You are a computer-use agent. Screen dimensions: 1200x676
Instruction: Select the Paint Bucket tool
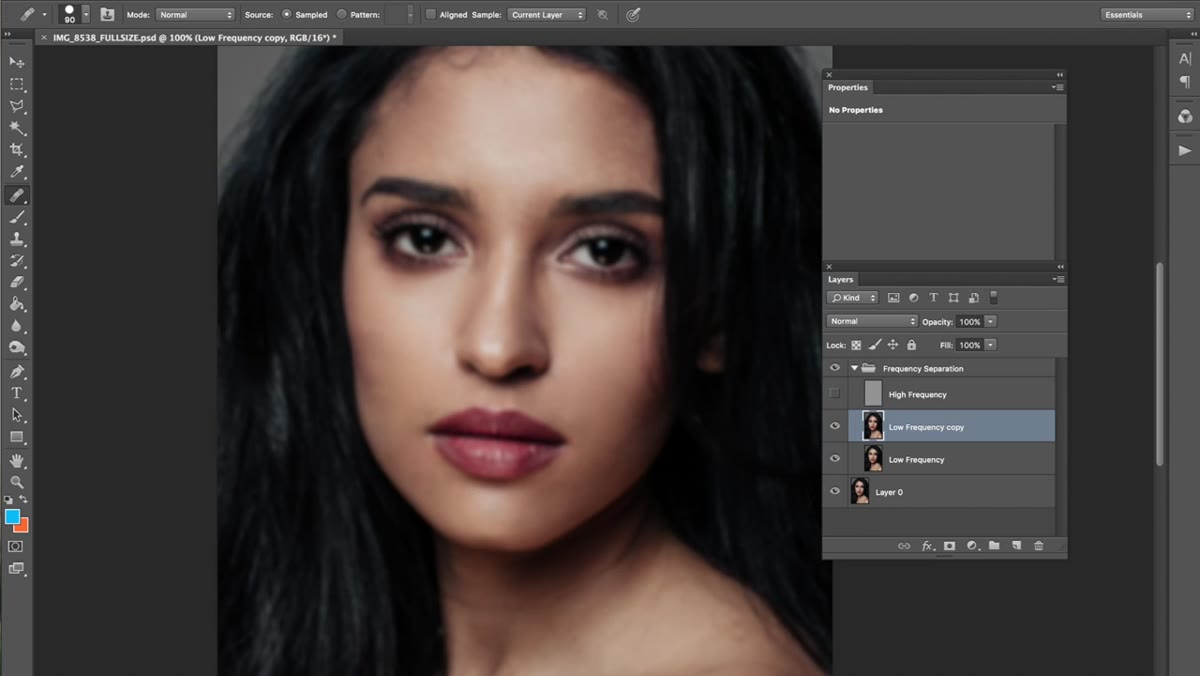17,305
